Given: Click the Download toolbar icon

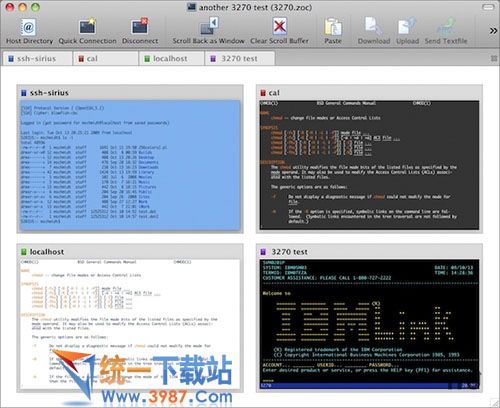Looking at the screenshot, I should pyautogui.click(x=374, y=32).
